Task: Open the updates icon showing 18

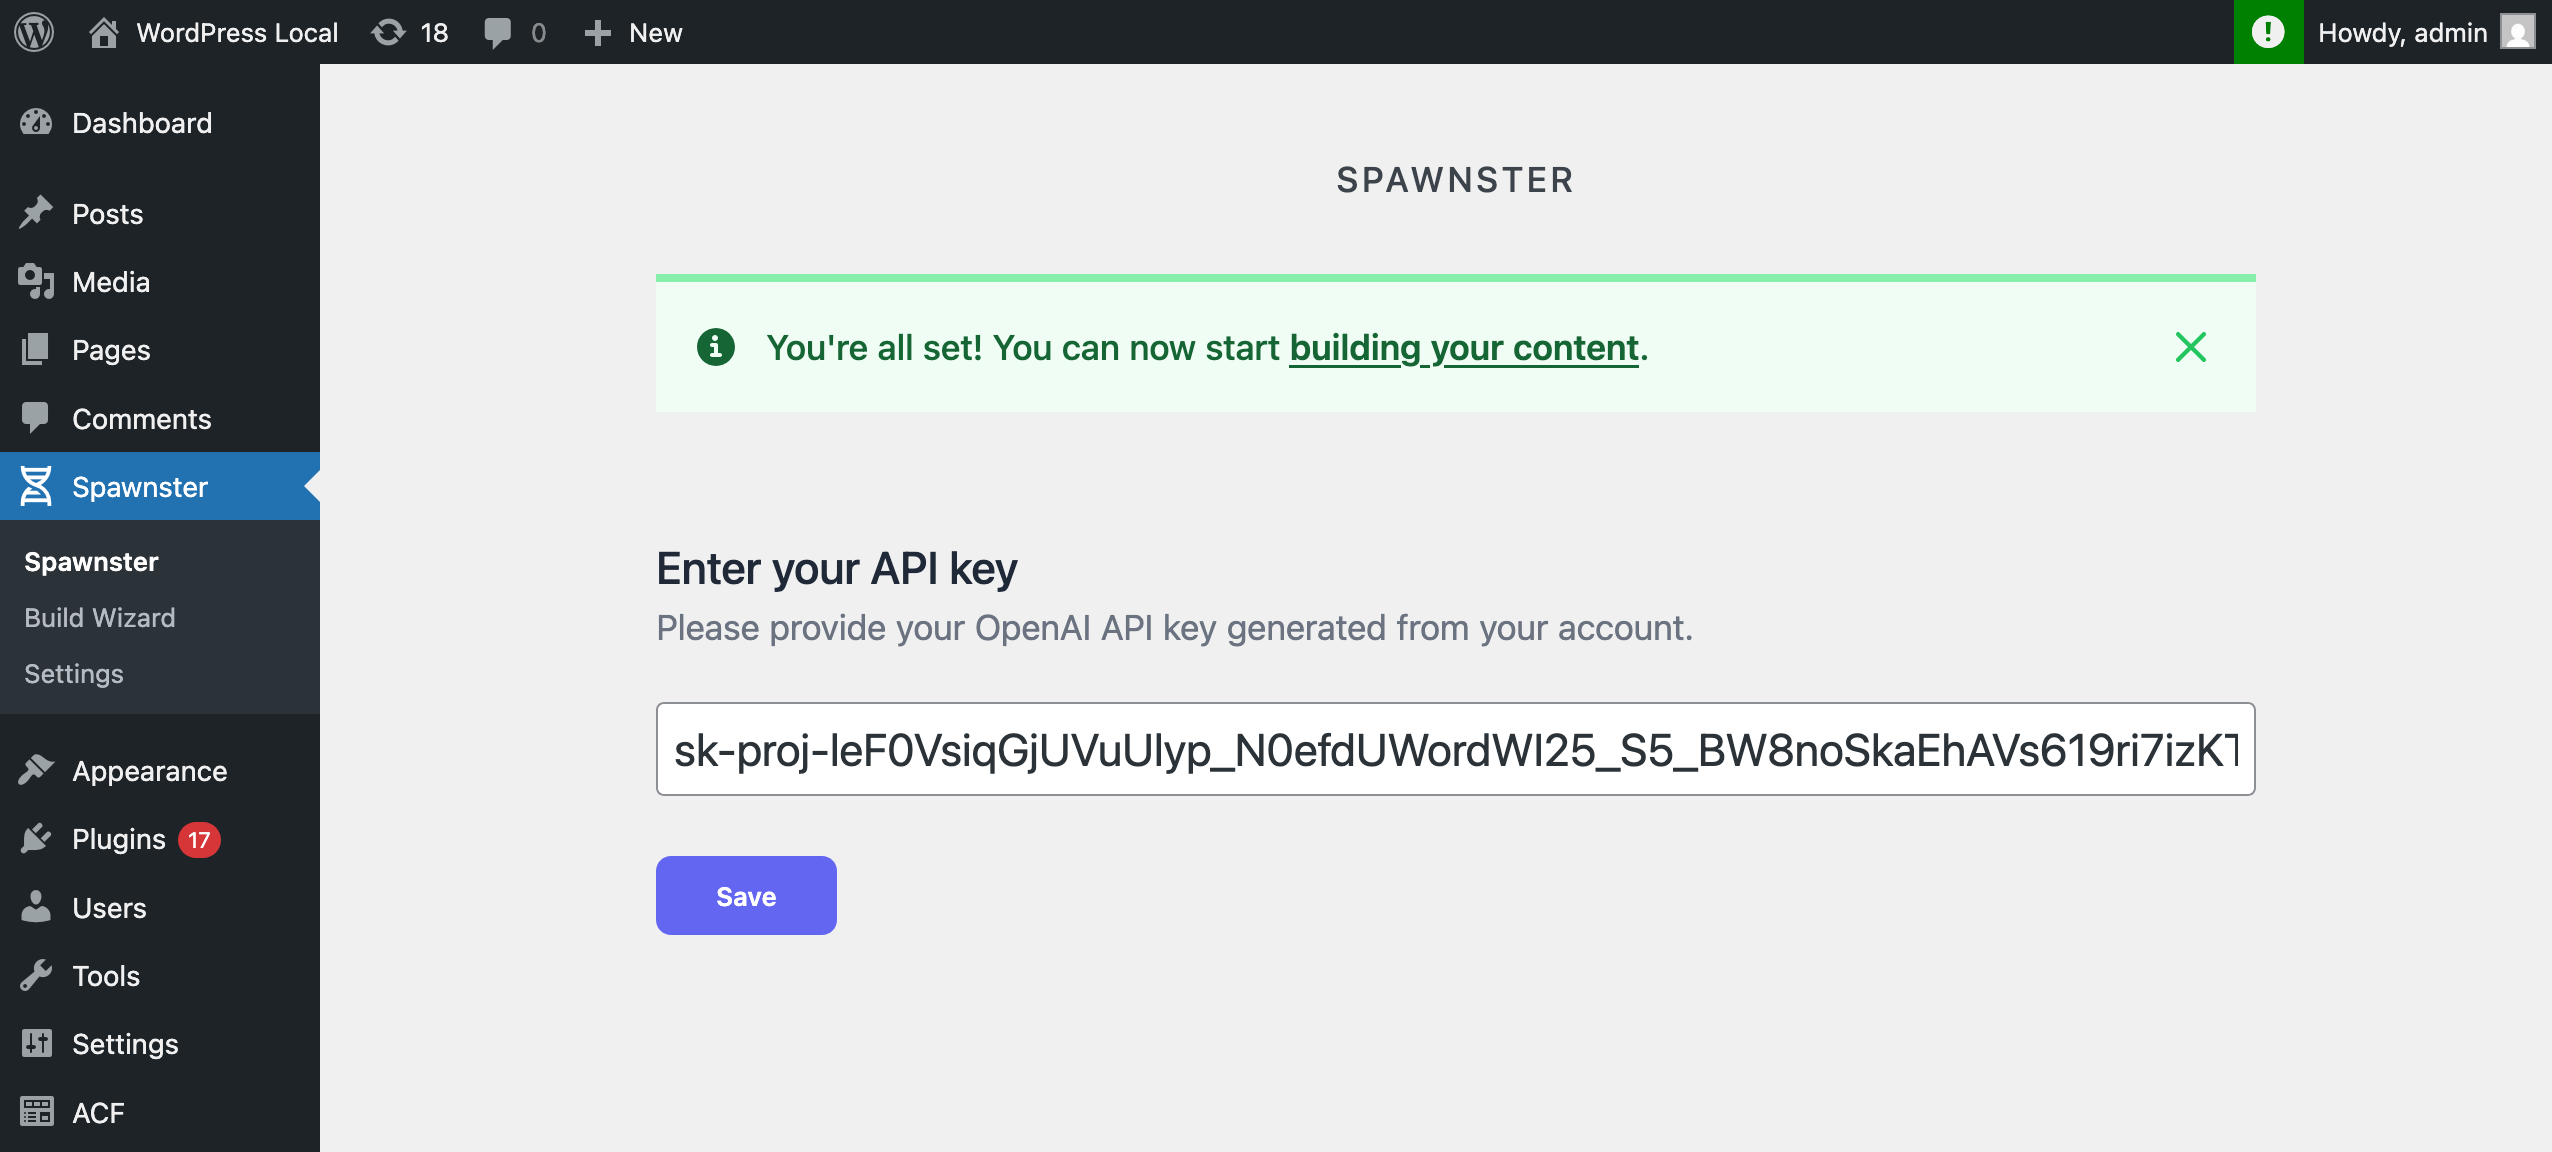Action: [388, 33]
